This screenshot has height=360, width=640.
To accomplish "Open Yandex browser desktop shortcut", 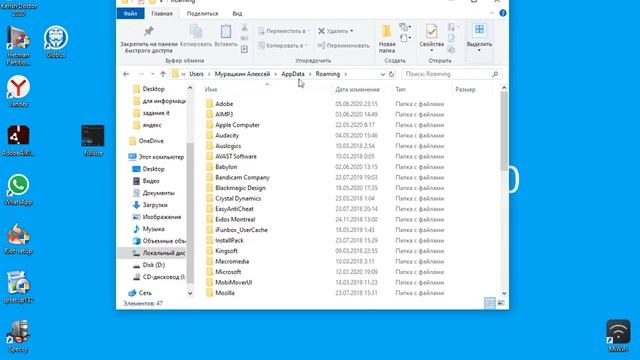I will (18, 91).
